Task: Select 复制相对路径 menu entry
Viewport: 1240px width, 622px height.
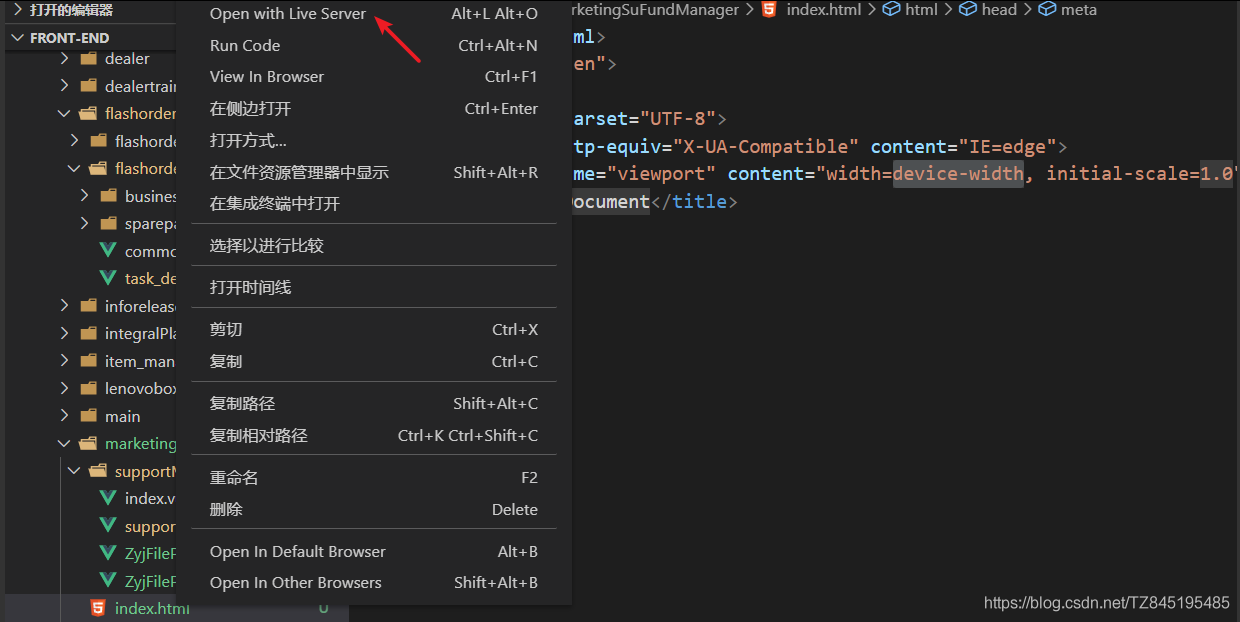Action: 258,435
